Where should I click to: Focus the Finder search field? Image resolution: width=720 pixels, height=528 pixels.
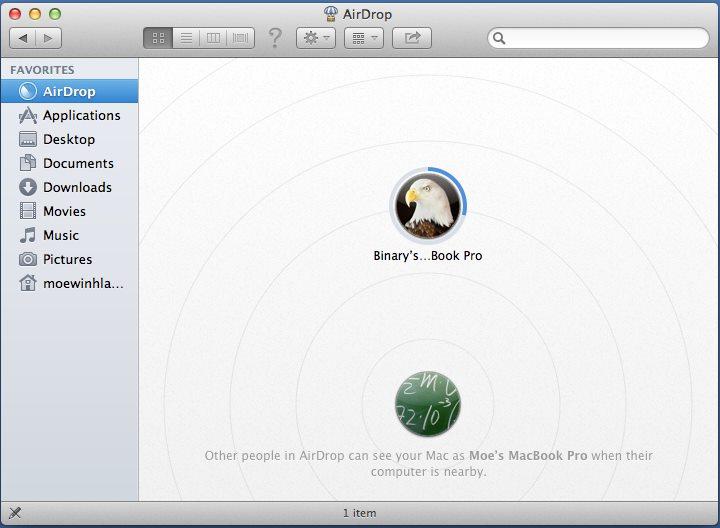point(598,38)
